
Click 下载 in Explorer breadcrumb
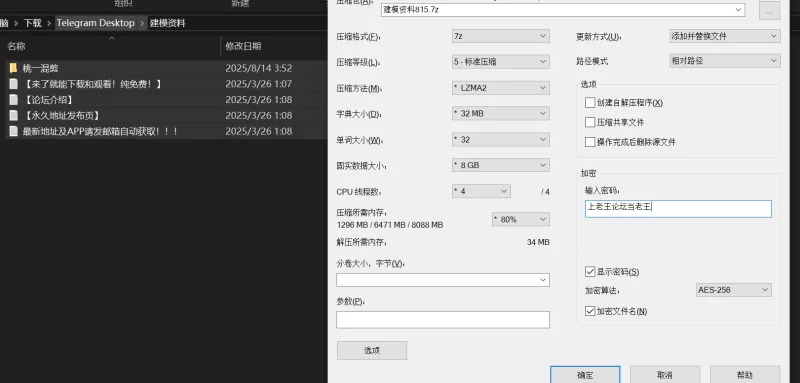coord(32,23)
